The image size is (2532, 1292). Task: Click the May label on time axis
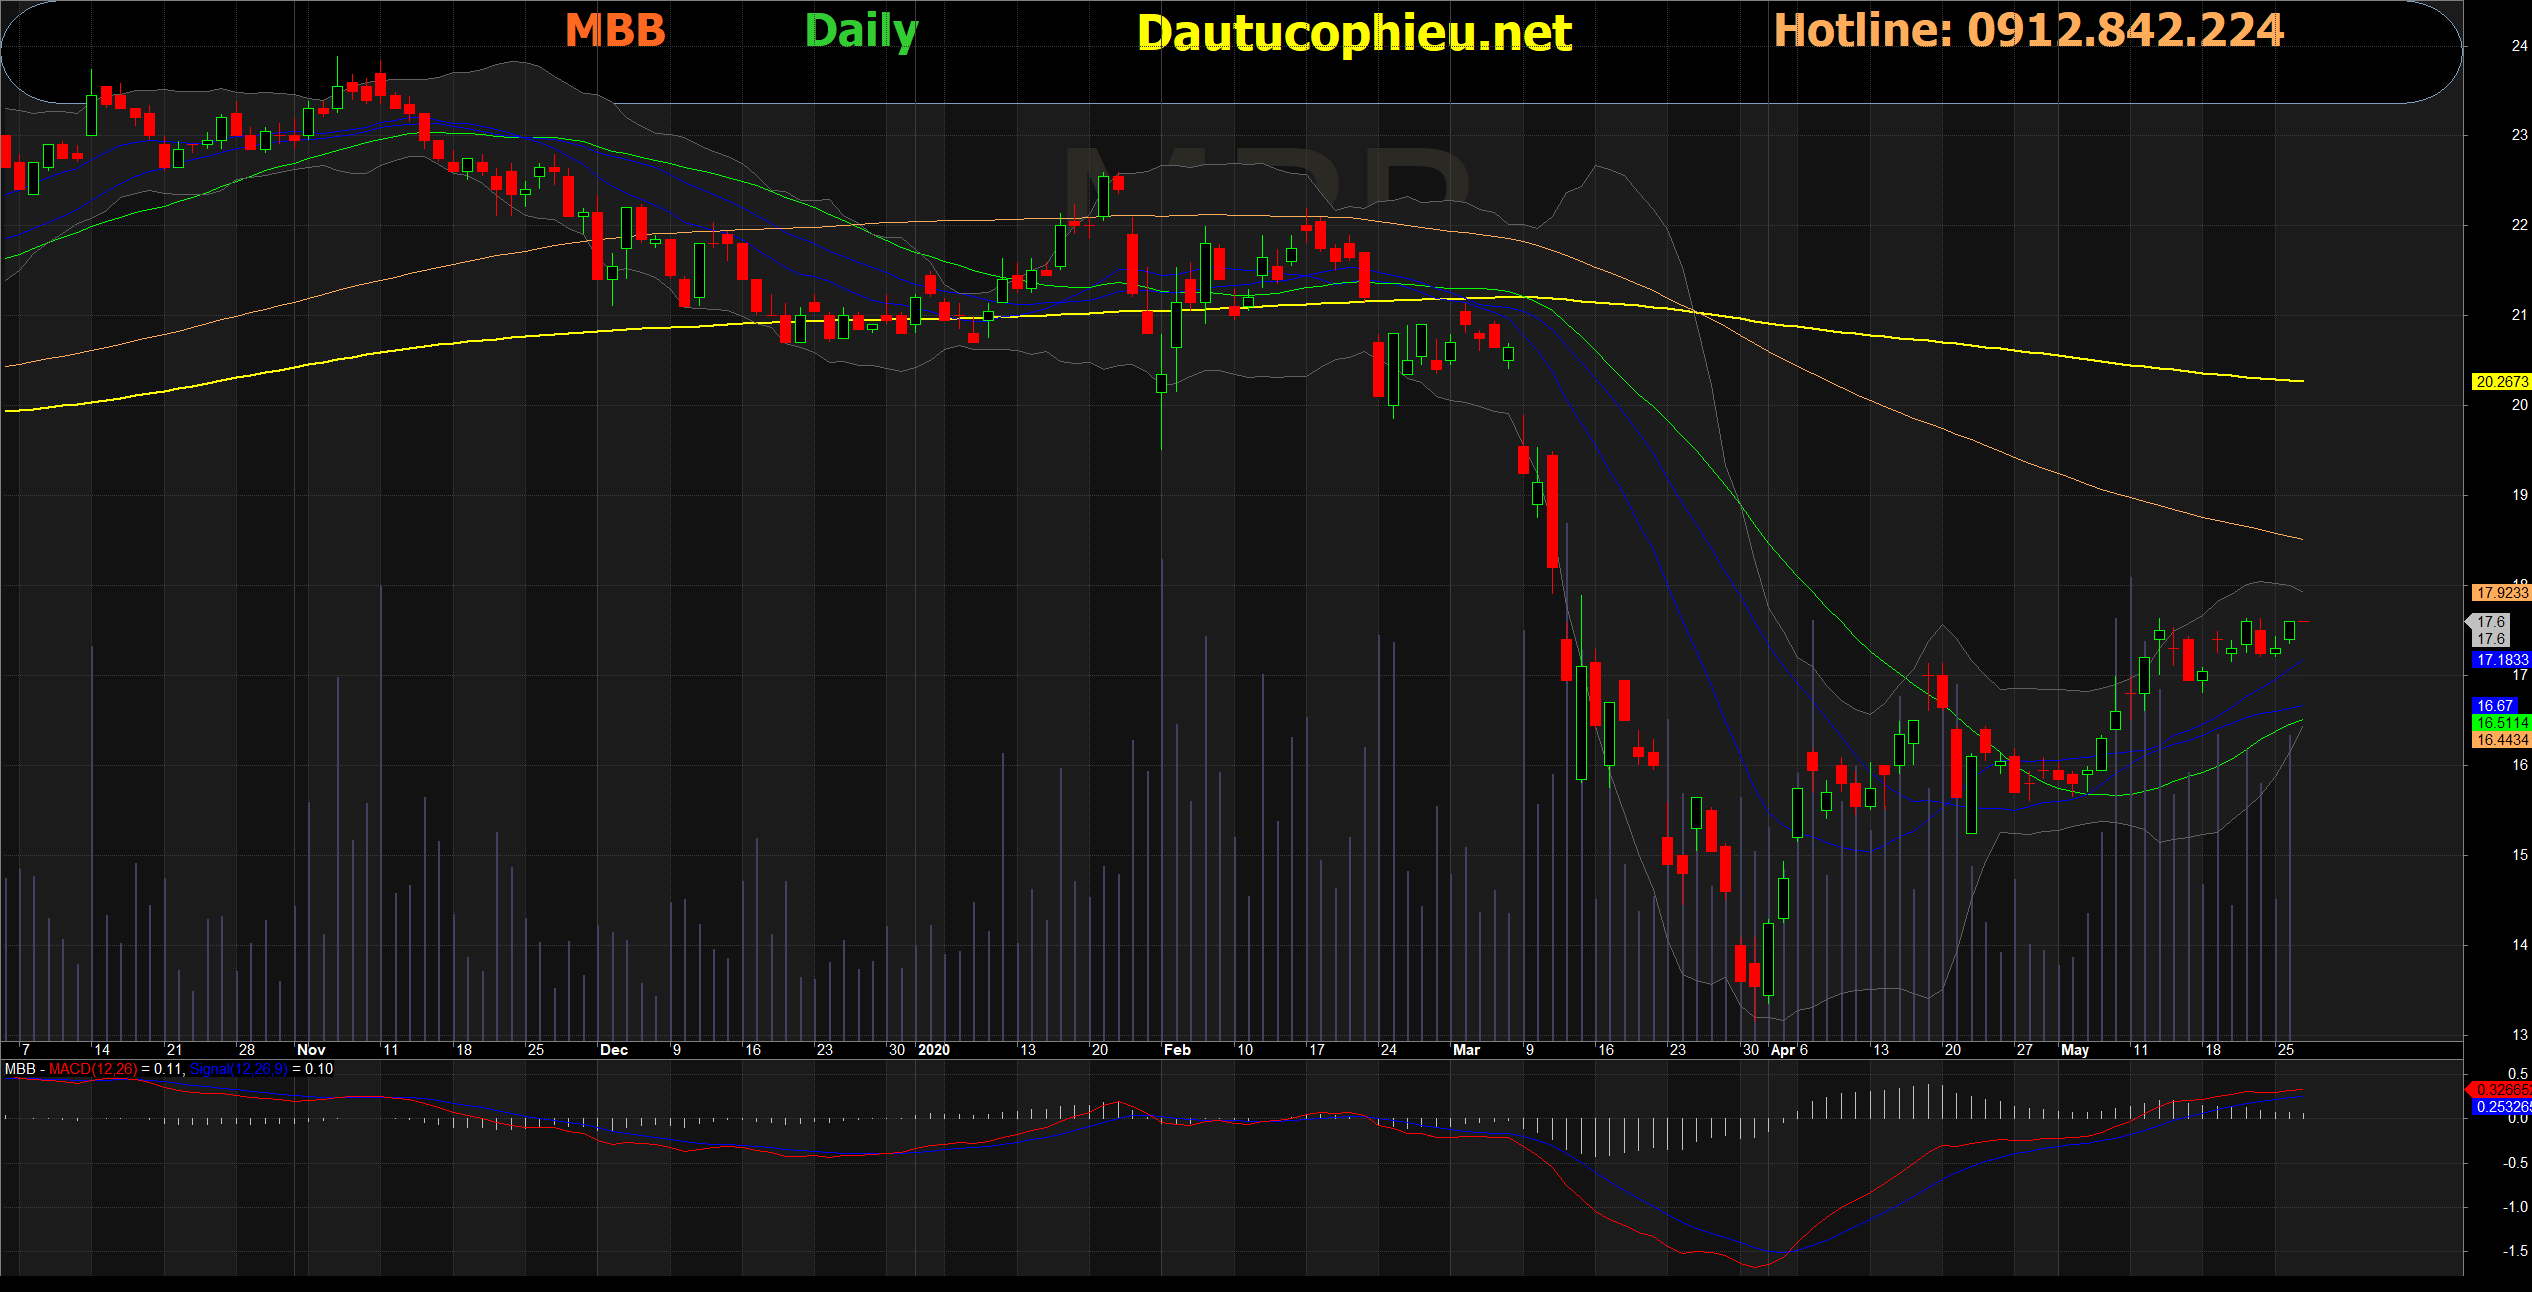coord(2075,1050)
